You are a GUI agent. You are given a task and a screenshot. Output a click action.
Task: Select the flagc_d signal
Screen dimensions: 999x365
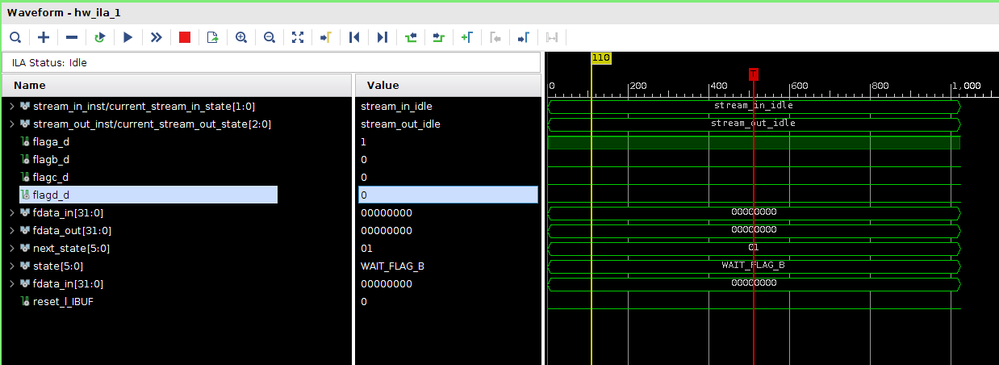coord(50,177)
